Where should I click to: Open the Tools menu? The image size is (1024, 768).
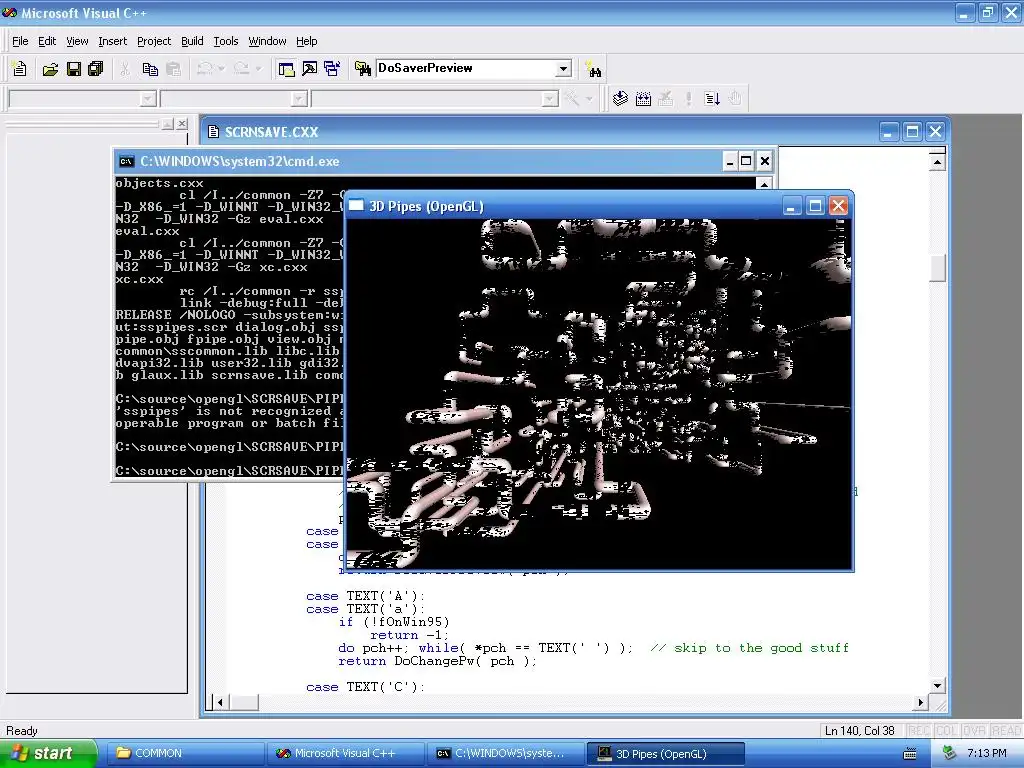click(x=226, y=41)
